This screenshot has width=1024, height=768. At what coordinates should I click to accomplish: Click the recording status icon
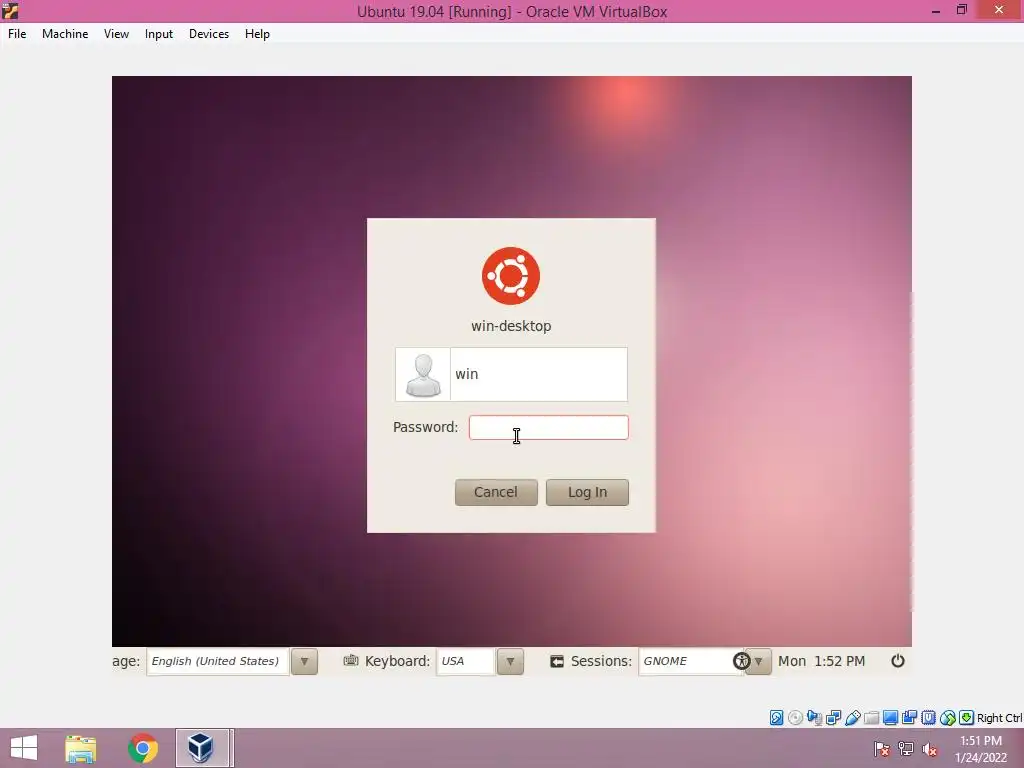[909, 718]
